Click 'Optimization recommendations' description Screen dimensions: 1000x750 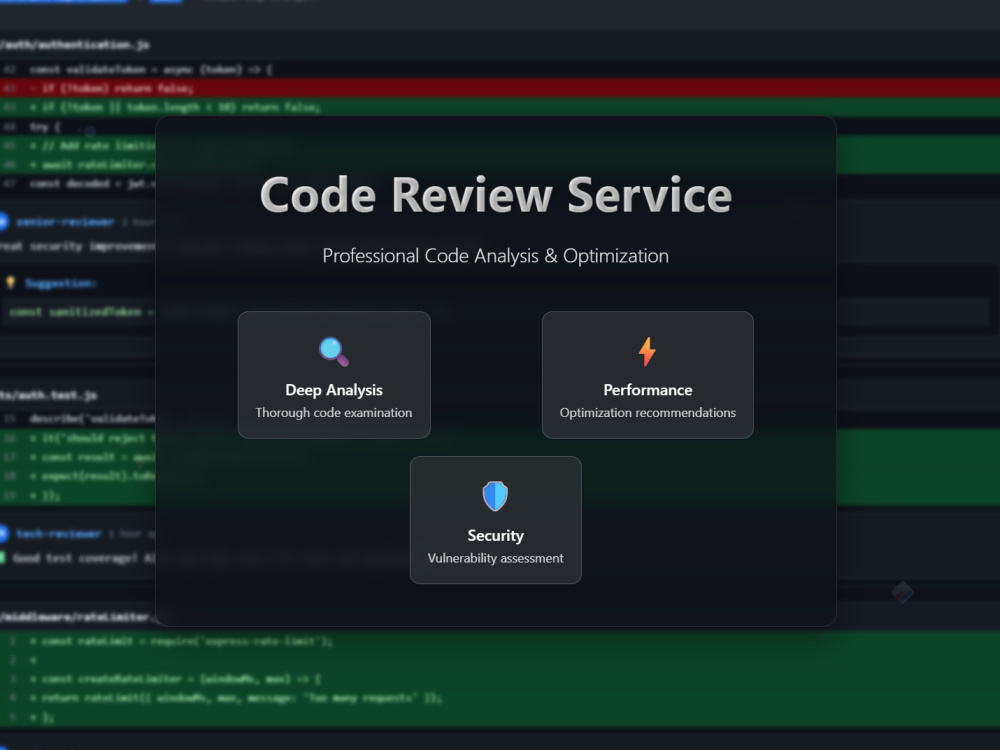(647, 413)
